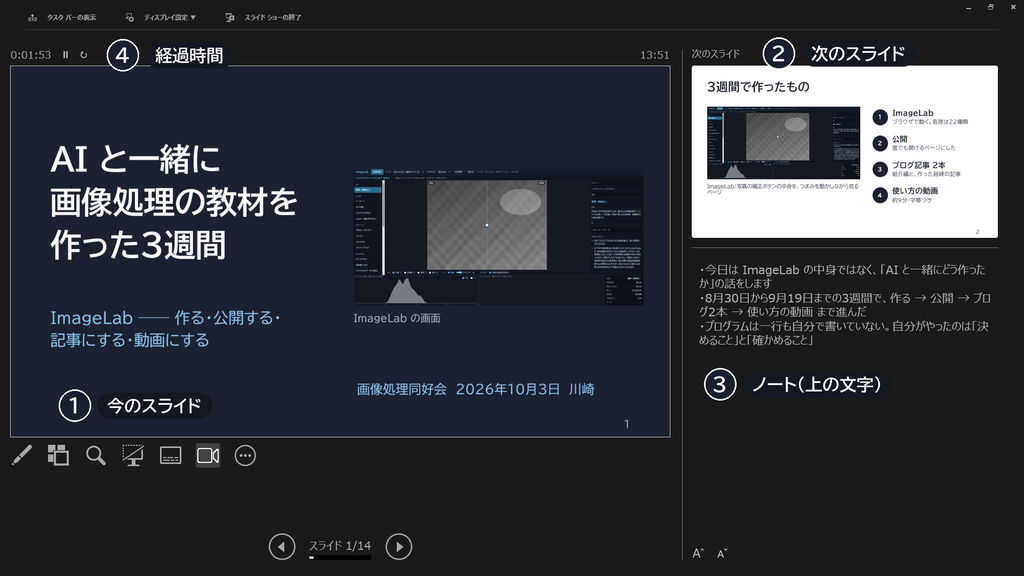Click タスク バーの表示 at top
This screenshot has height=576, width=1024.
[62, 18]
